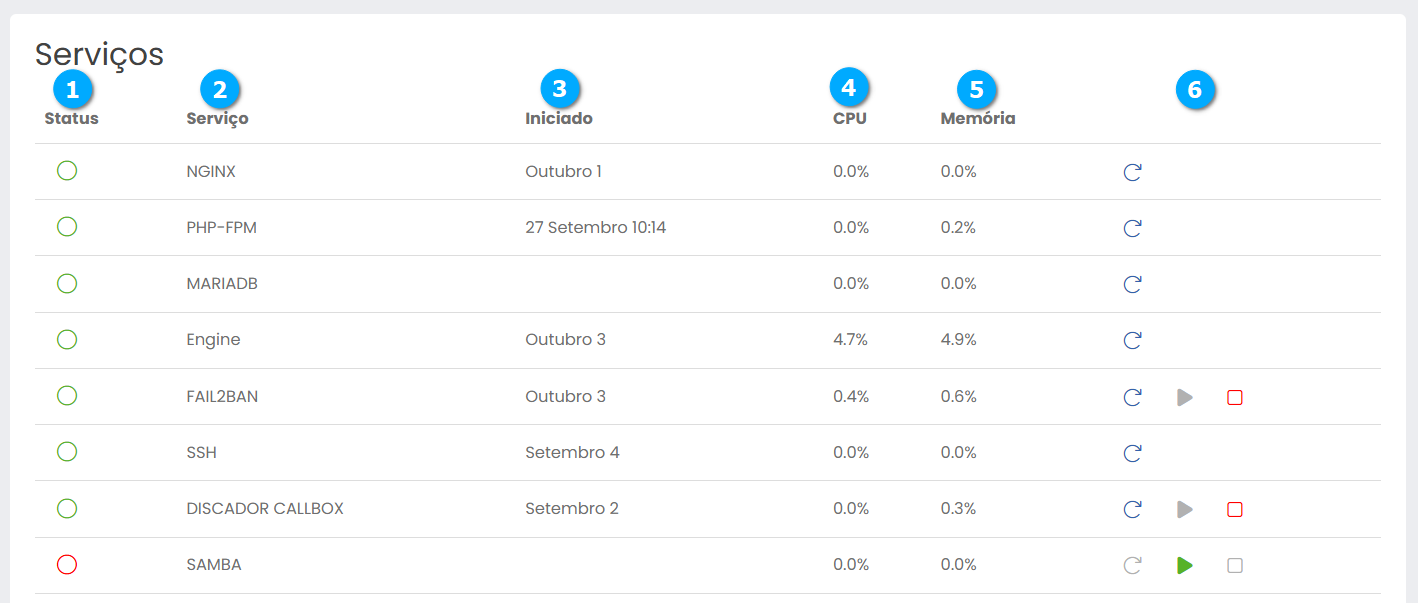Viewport: 1418px width, 603px height.
Task: Restart the NGINX service
Action: pos(1132,172)
